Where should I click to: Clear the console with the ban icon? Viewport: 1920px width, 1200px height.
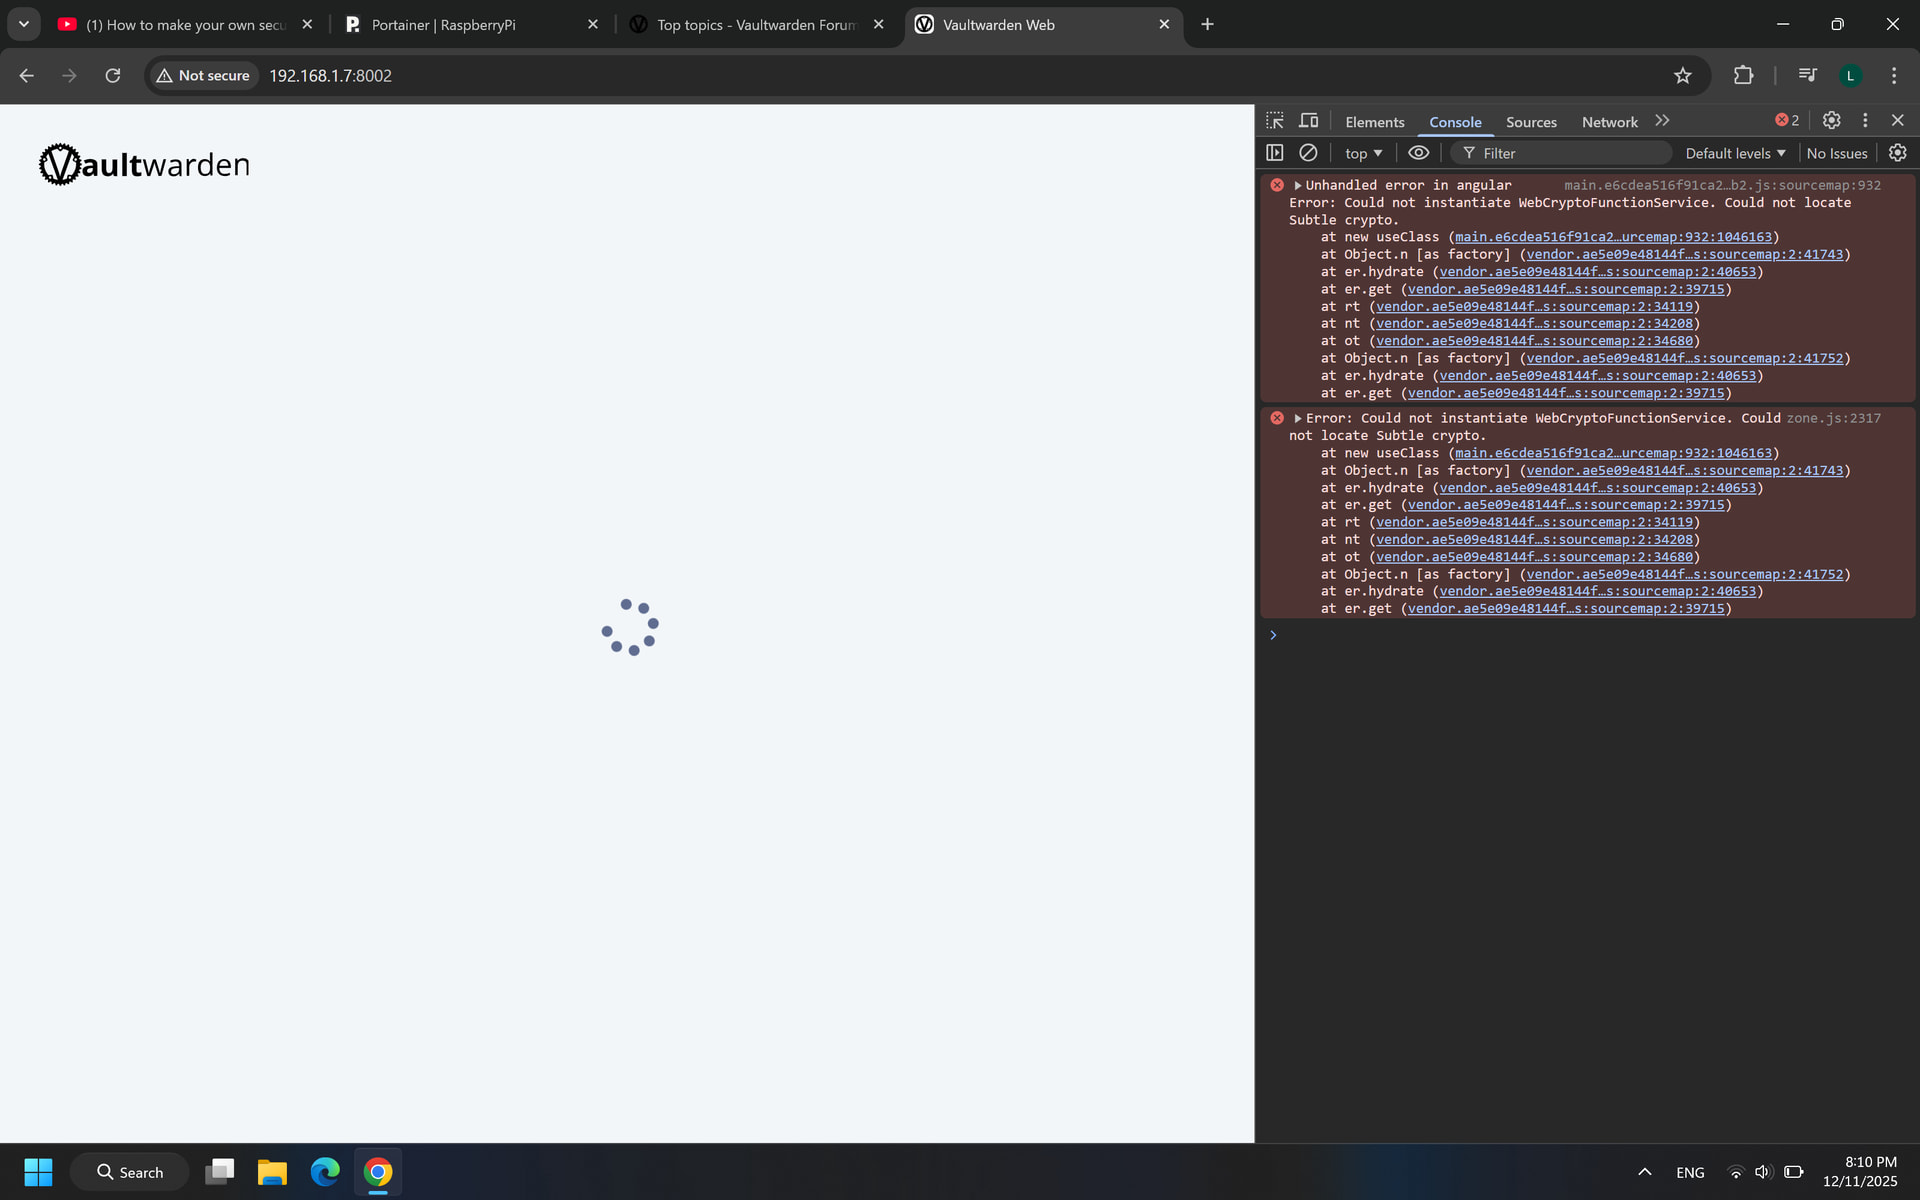click(1308, 153)
